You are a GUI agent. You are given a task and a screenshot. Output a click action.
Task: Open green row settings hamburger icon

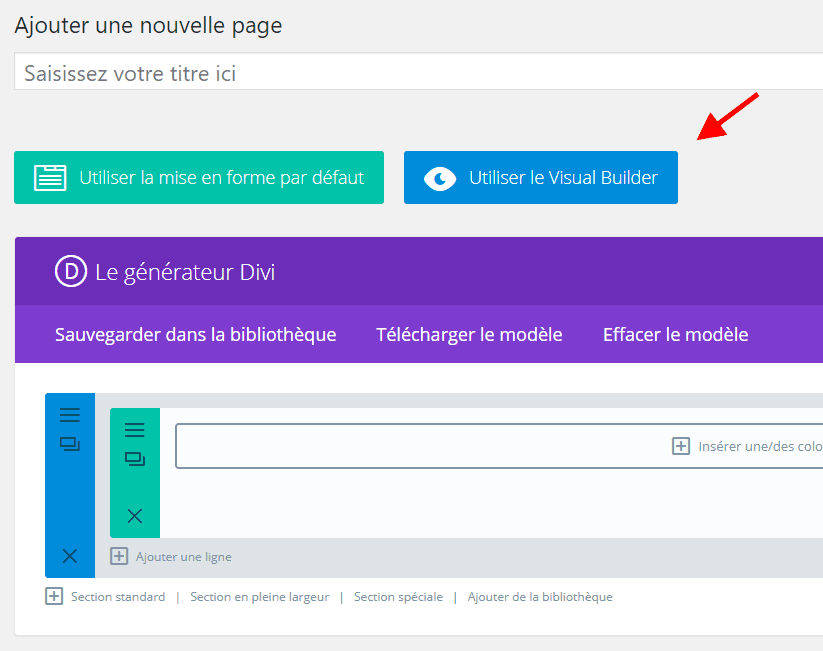tap(135, 430)
